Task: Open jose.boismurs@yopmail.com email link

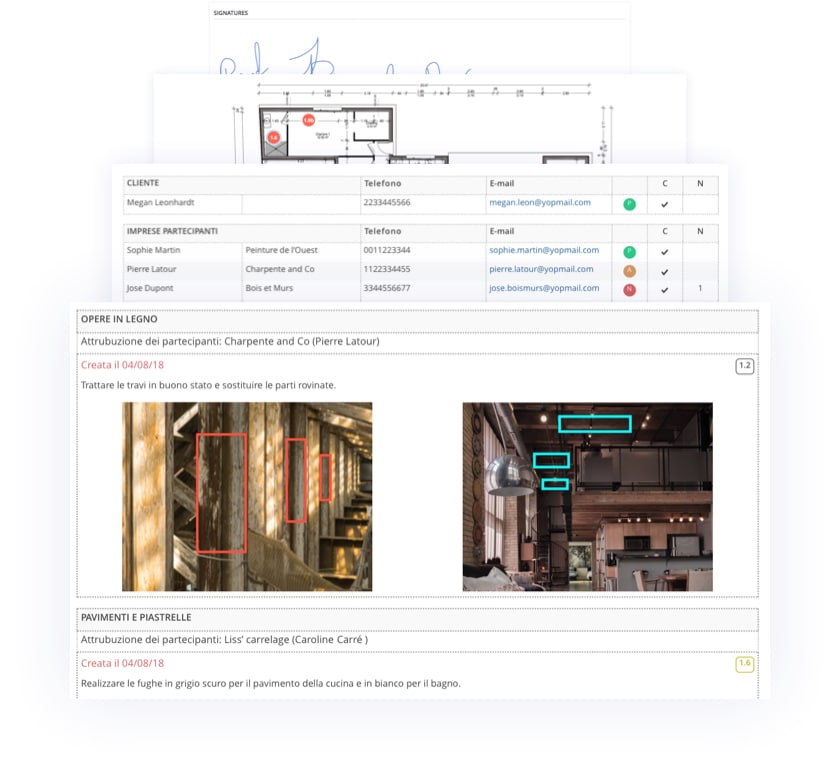Action: 544,288
